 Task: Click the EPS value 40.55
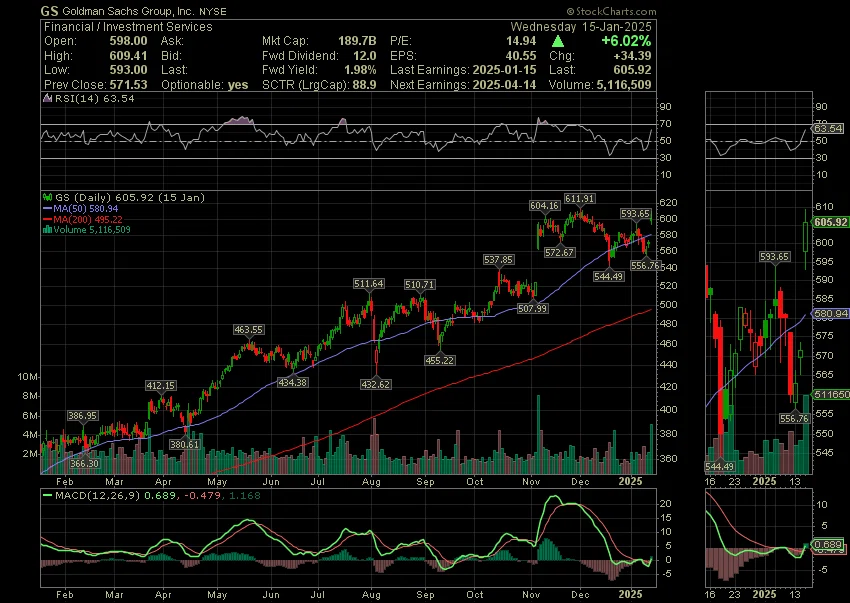pyautogui.click(x=519, y=56)
